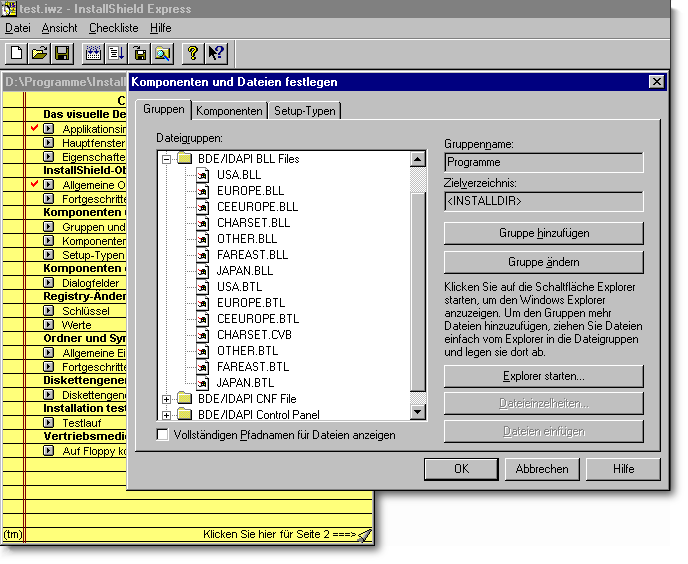
Task: Expand the BDE/IDAPI CNF File group
Action: pyautogui.click(x=167, y=399)
